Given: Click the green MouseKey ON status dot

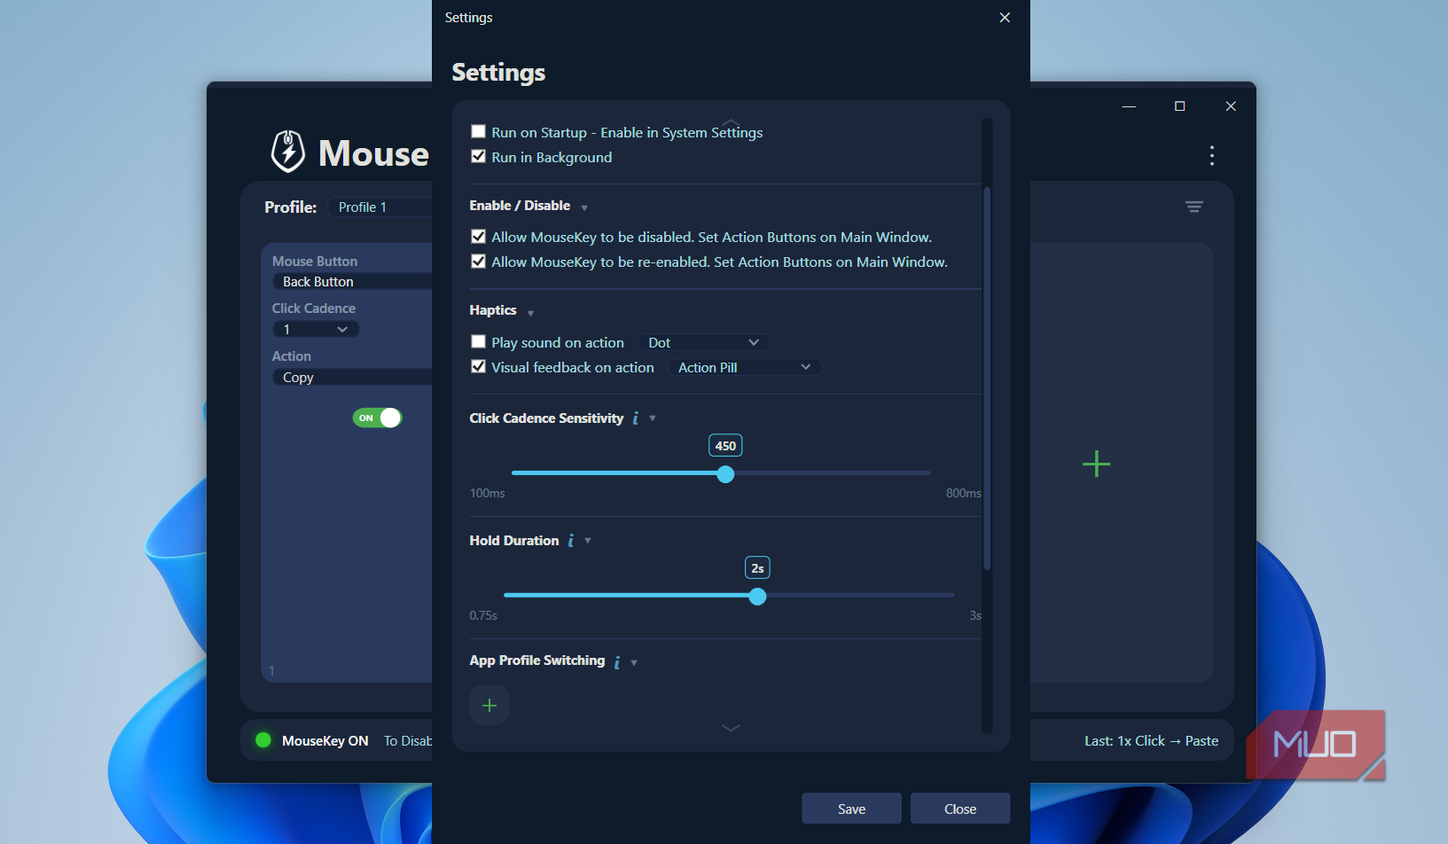Looking at the screenshot, I should click(x=263, y=740).
